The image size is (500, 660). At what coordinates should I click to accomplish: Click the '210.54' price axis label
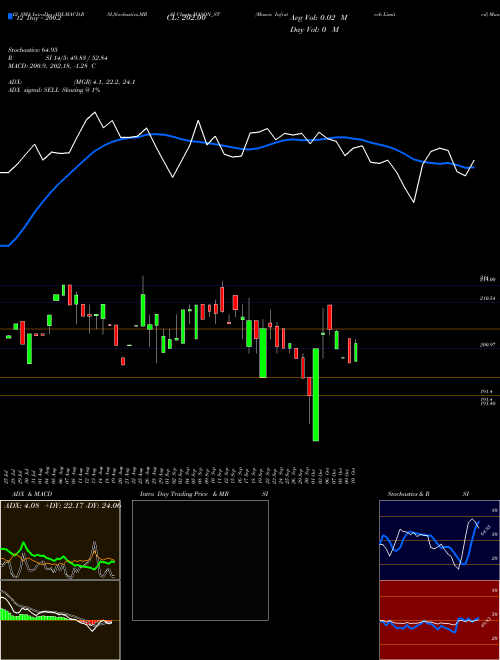pos(487,298)
